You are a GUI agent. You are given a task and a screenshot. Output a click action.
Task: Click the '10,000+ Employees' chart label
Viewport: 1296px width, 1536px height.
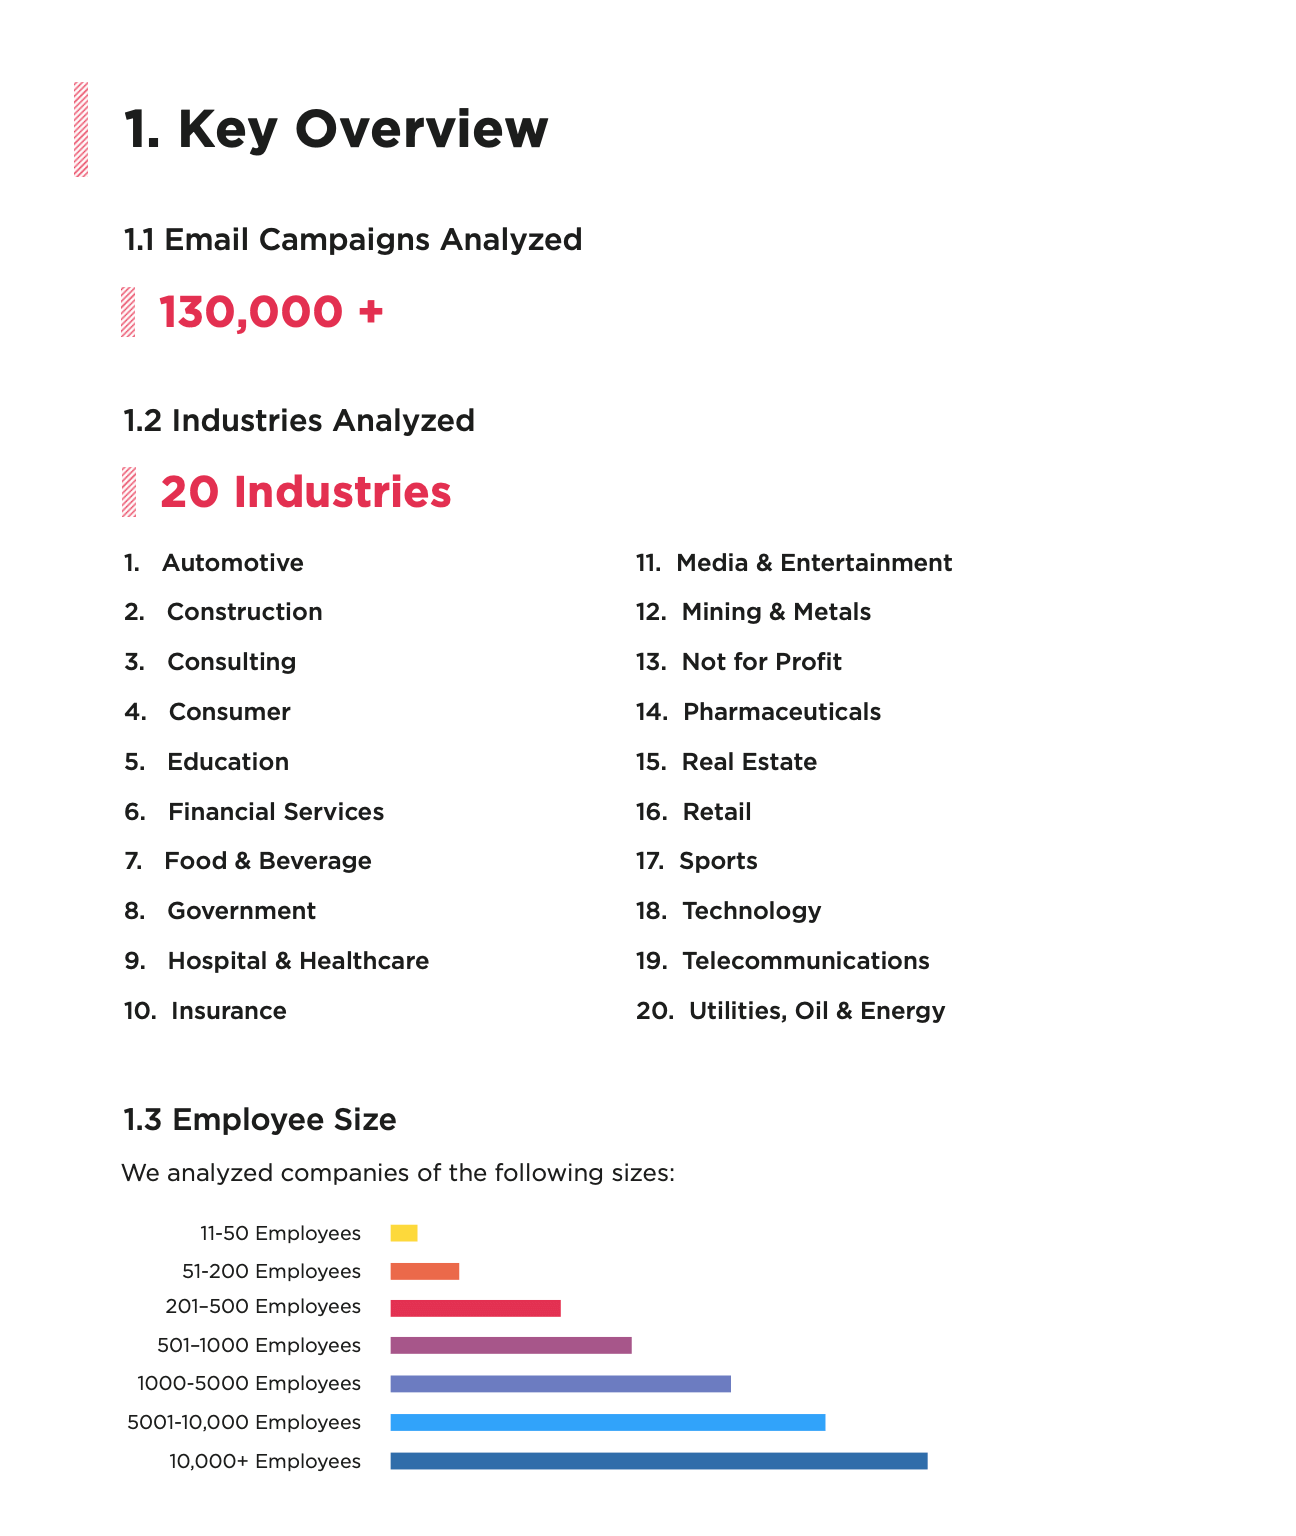click(265, 1462)
